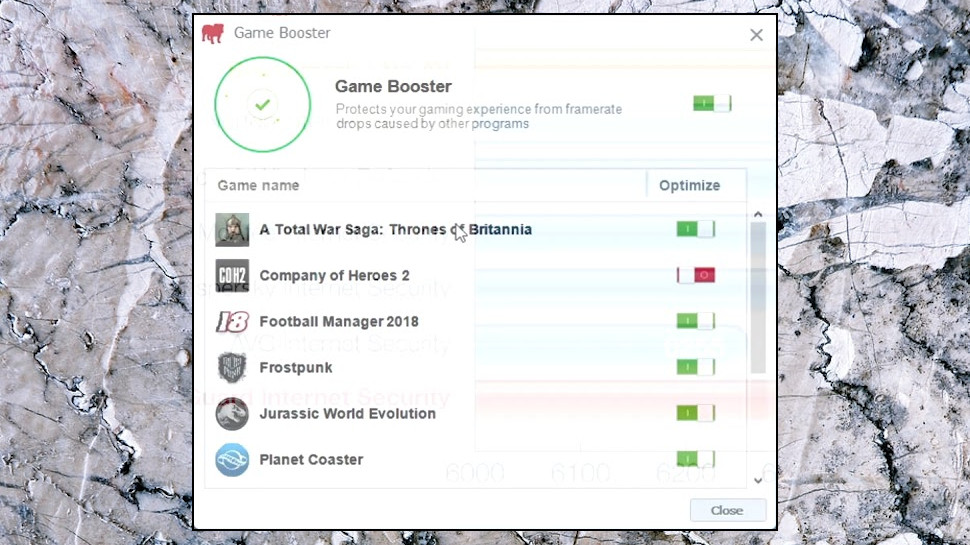Toggle optimization for Football Manager 2018
Screen dimensions: 970x545
tap(695, 320)
